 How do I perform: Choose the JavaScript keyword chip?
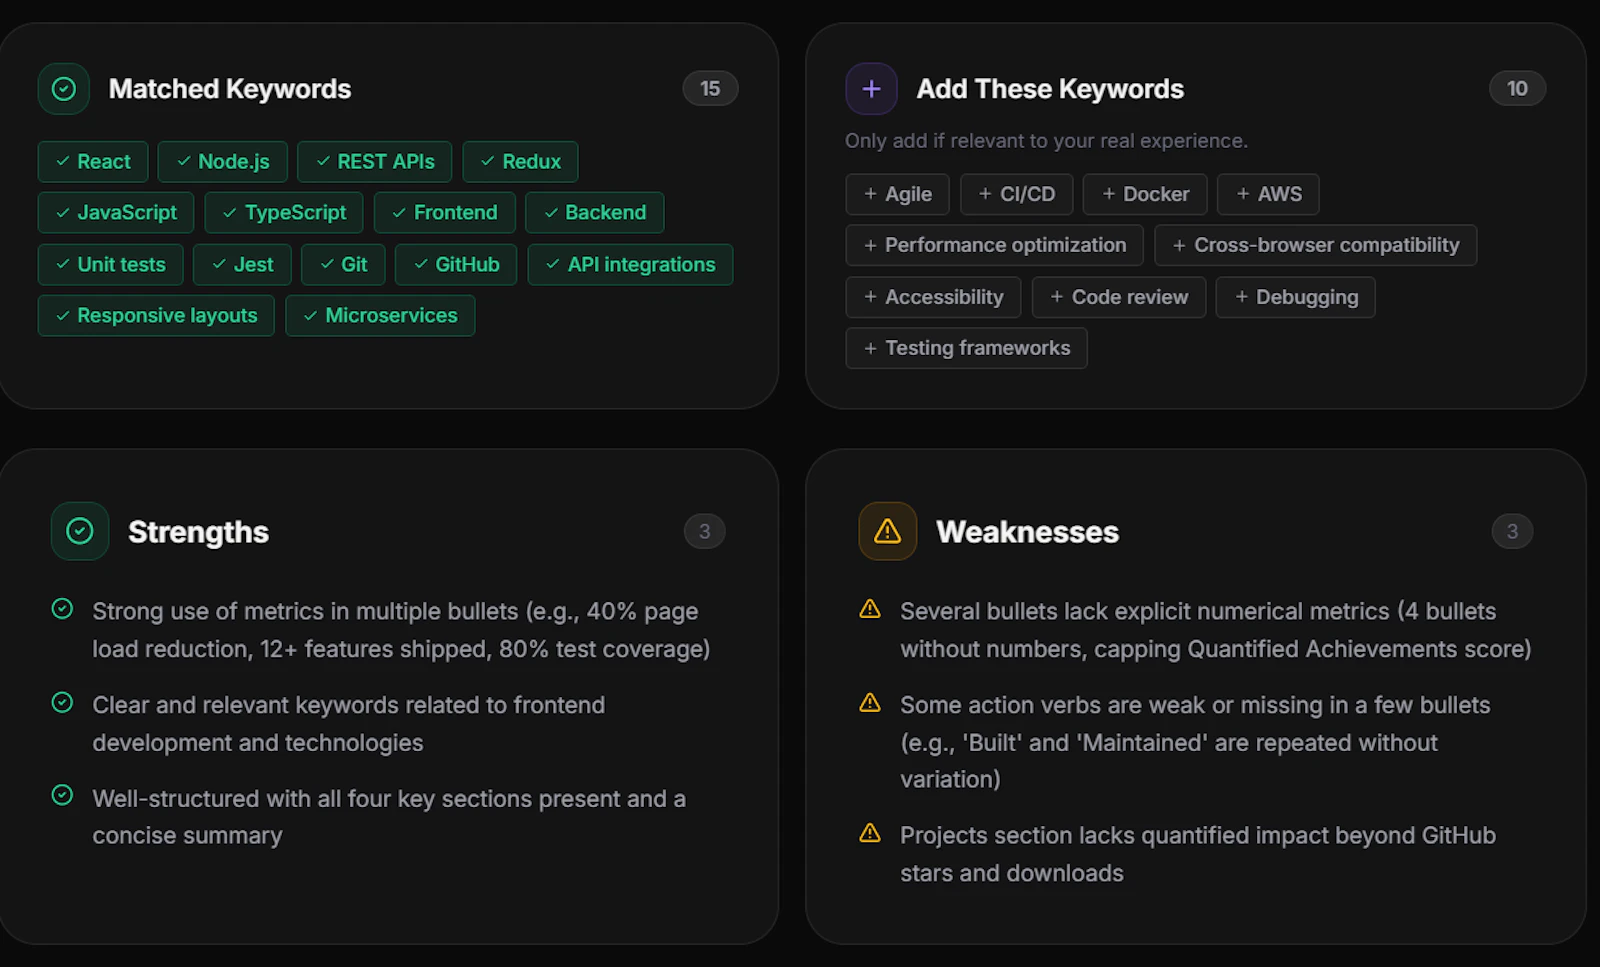tap(116, 213)
